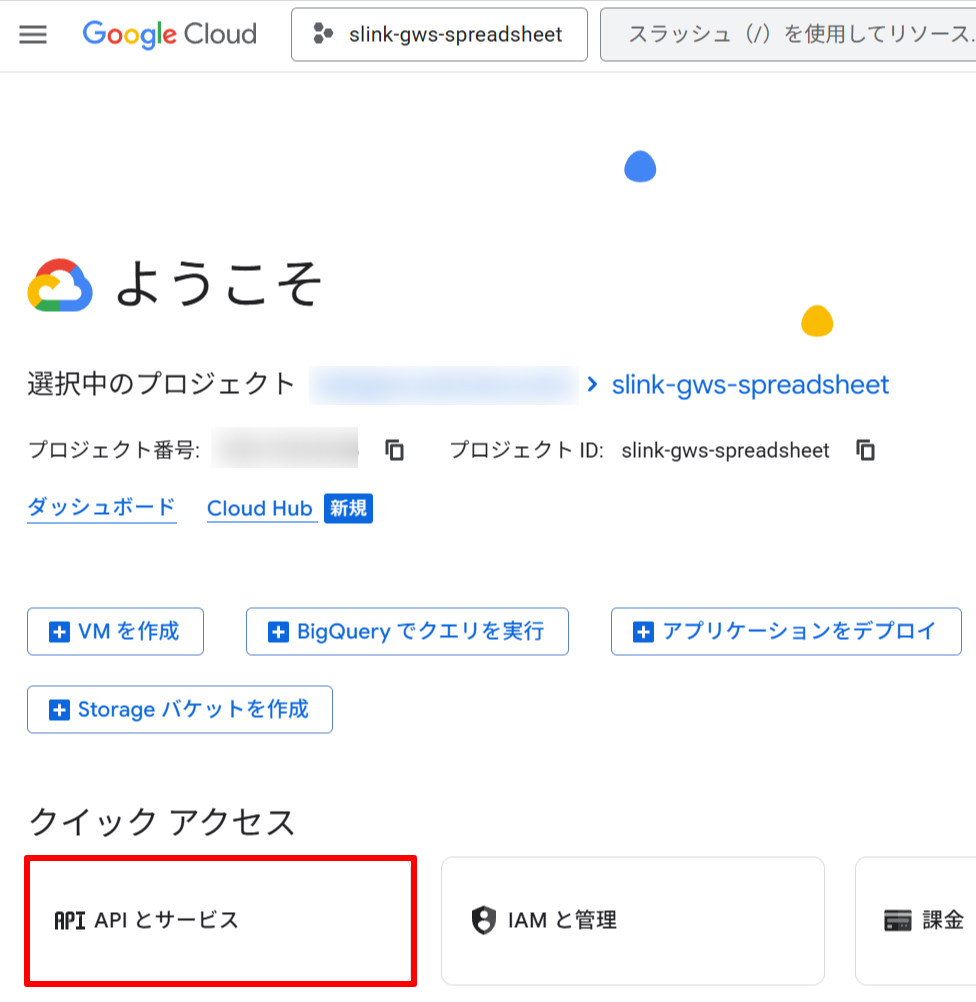
Task: Click the plus icon on BigQuery button
Action: pos(278,632)
